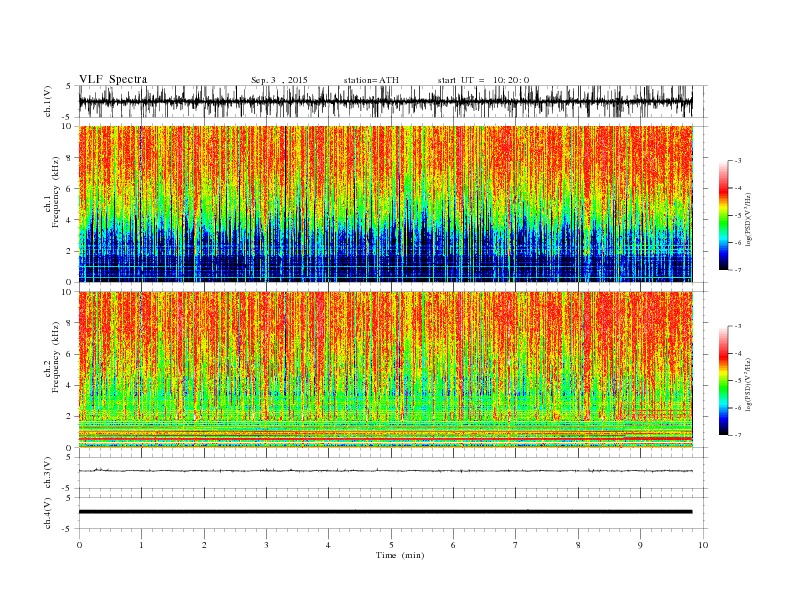792x612 pixels.
Task: Select the date text "Sep. 3 , 2015"
Action: coord(279,80)
